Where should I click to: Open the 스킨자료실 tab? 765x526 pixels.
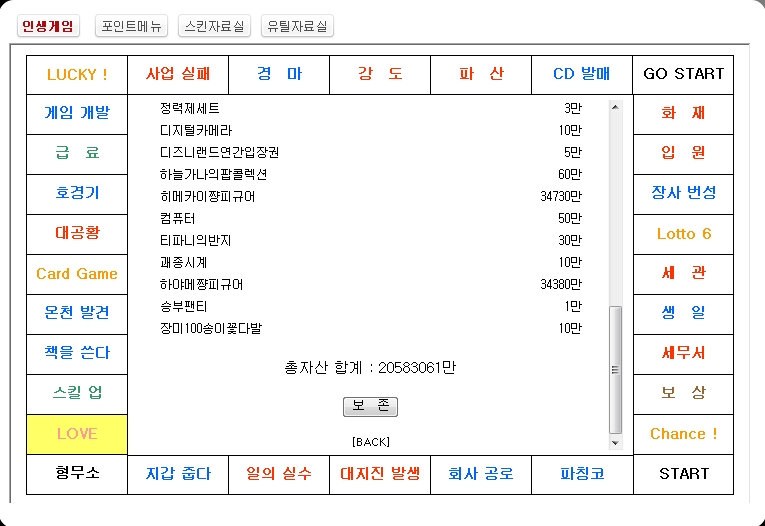pyautogui.click(x=214, y=27)
